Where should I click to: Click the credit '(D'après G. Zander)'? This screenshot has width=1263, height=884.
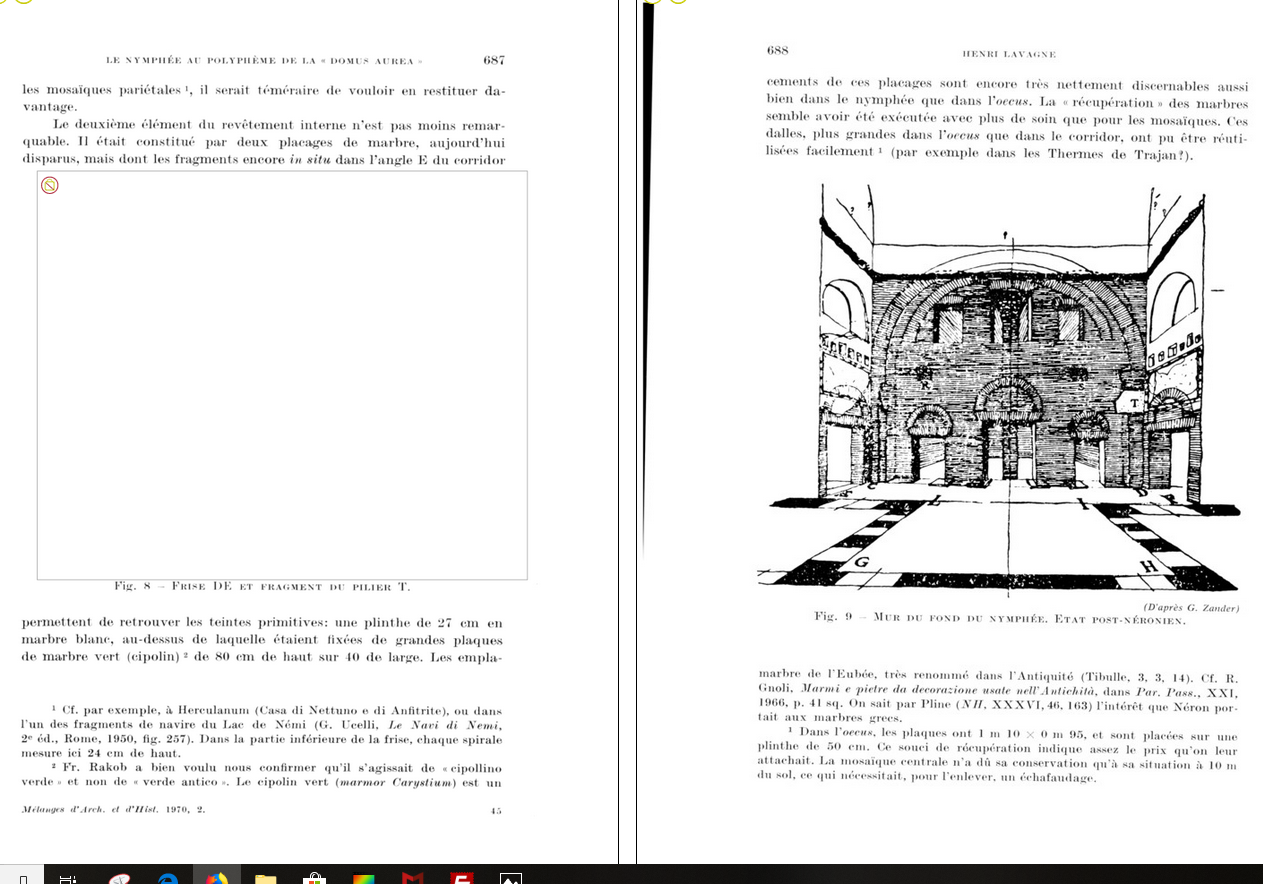[x=1191, y=608]
